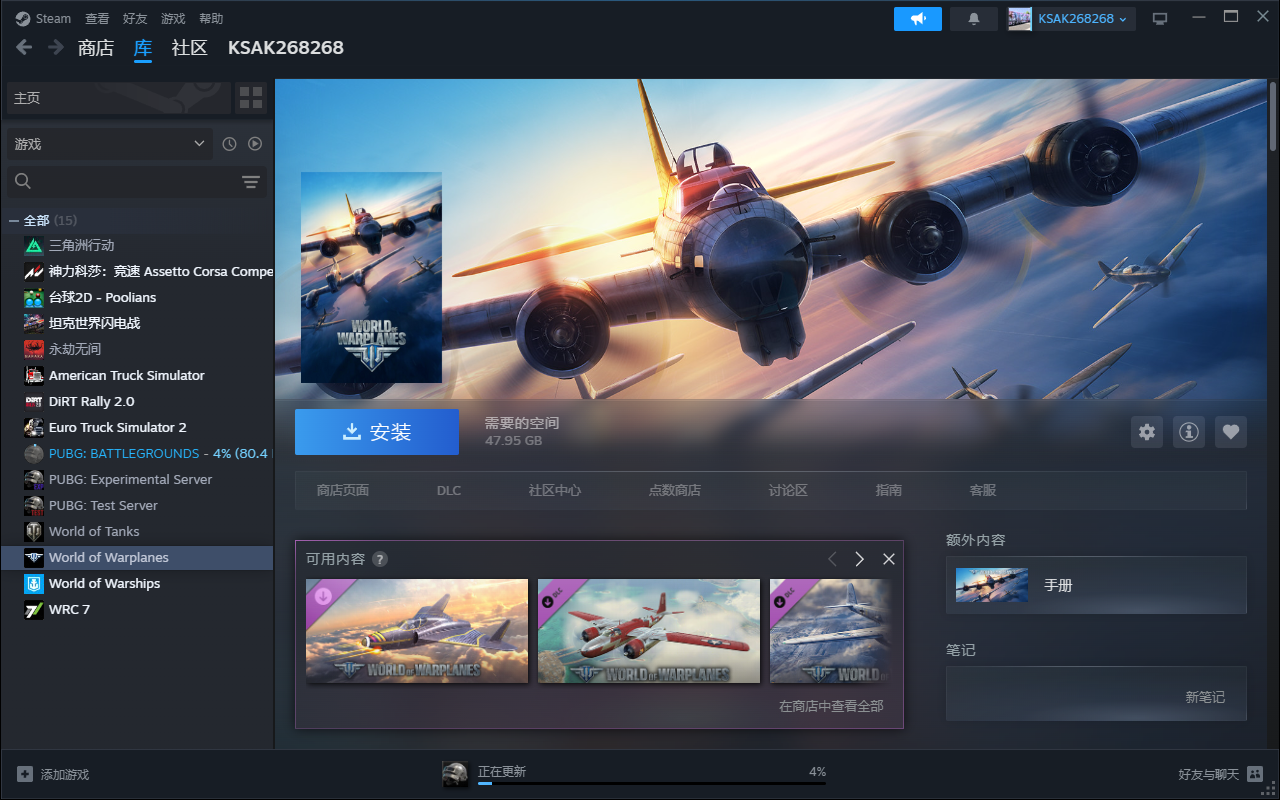Click the blue 安装 button

point(377,432)
